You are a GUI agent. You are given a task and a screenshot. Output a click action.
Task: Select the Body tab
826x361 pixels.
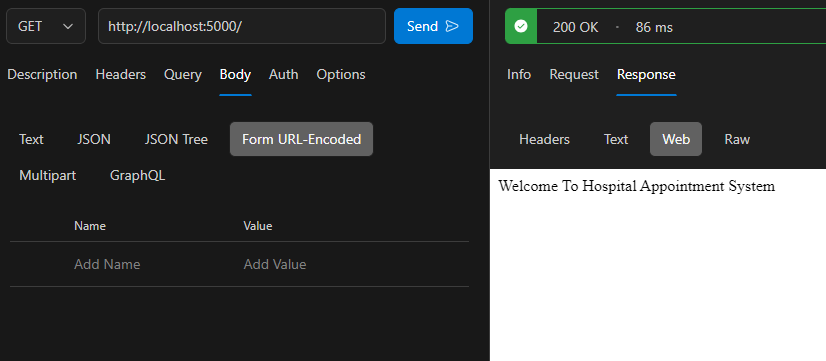click(x=235, y=75)
